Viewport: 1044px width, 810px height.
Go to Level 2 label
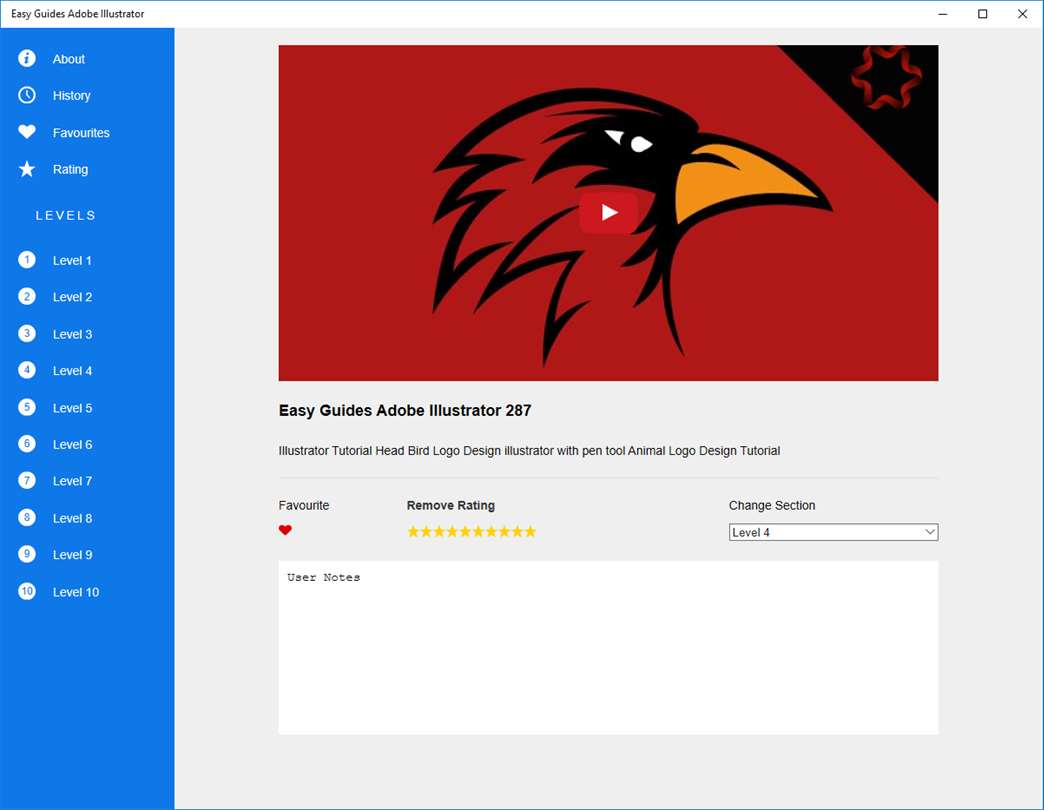72,298
